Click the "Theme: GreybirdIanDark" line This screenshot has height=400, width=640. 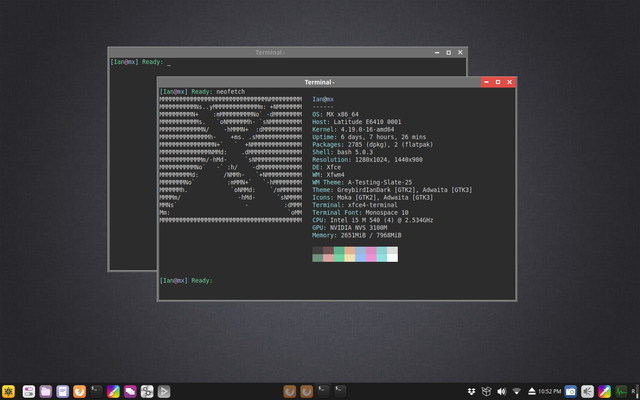point(392,190)
